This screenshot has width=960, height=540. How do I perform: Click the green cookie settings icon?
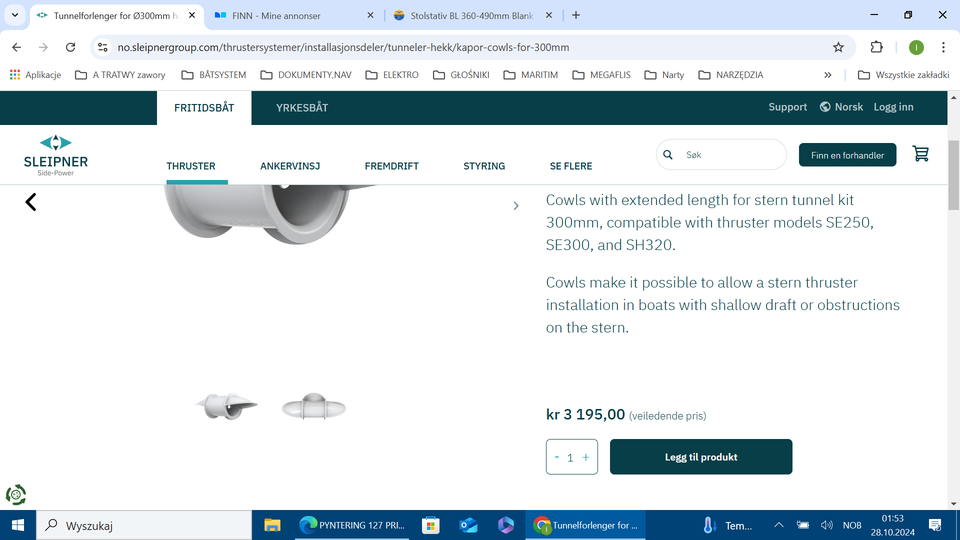(16, 495)
